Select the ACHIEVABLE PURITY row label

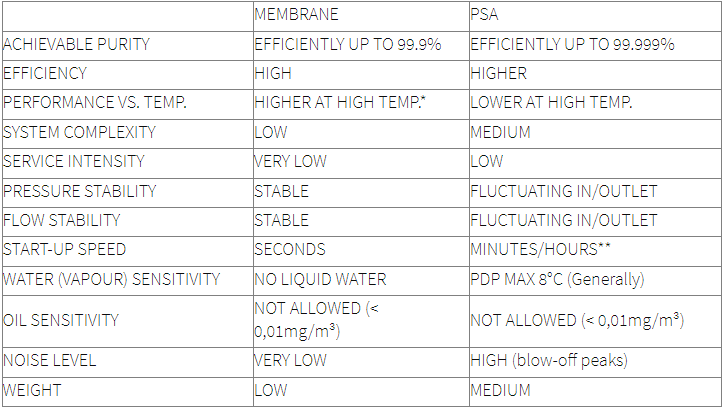pos(76,44)
